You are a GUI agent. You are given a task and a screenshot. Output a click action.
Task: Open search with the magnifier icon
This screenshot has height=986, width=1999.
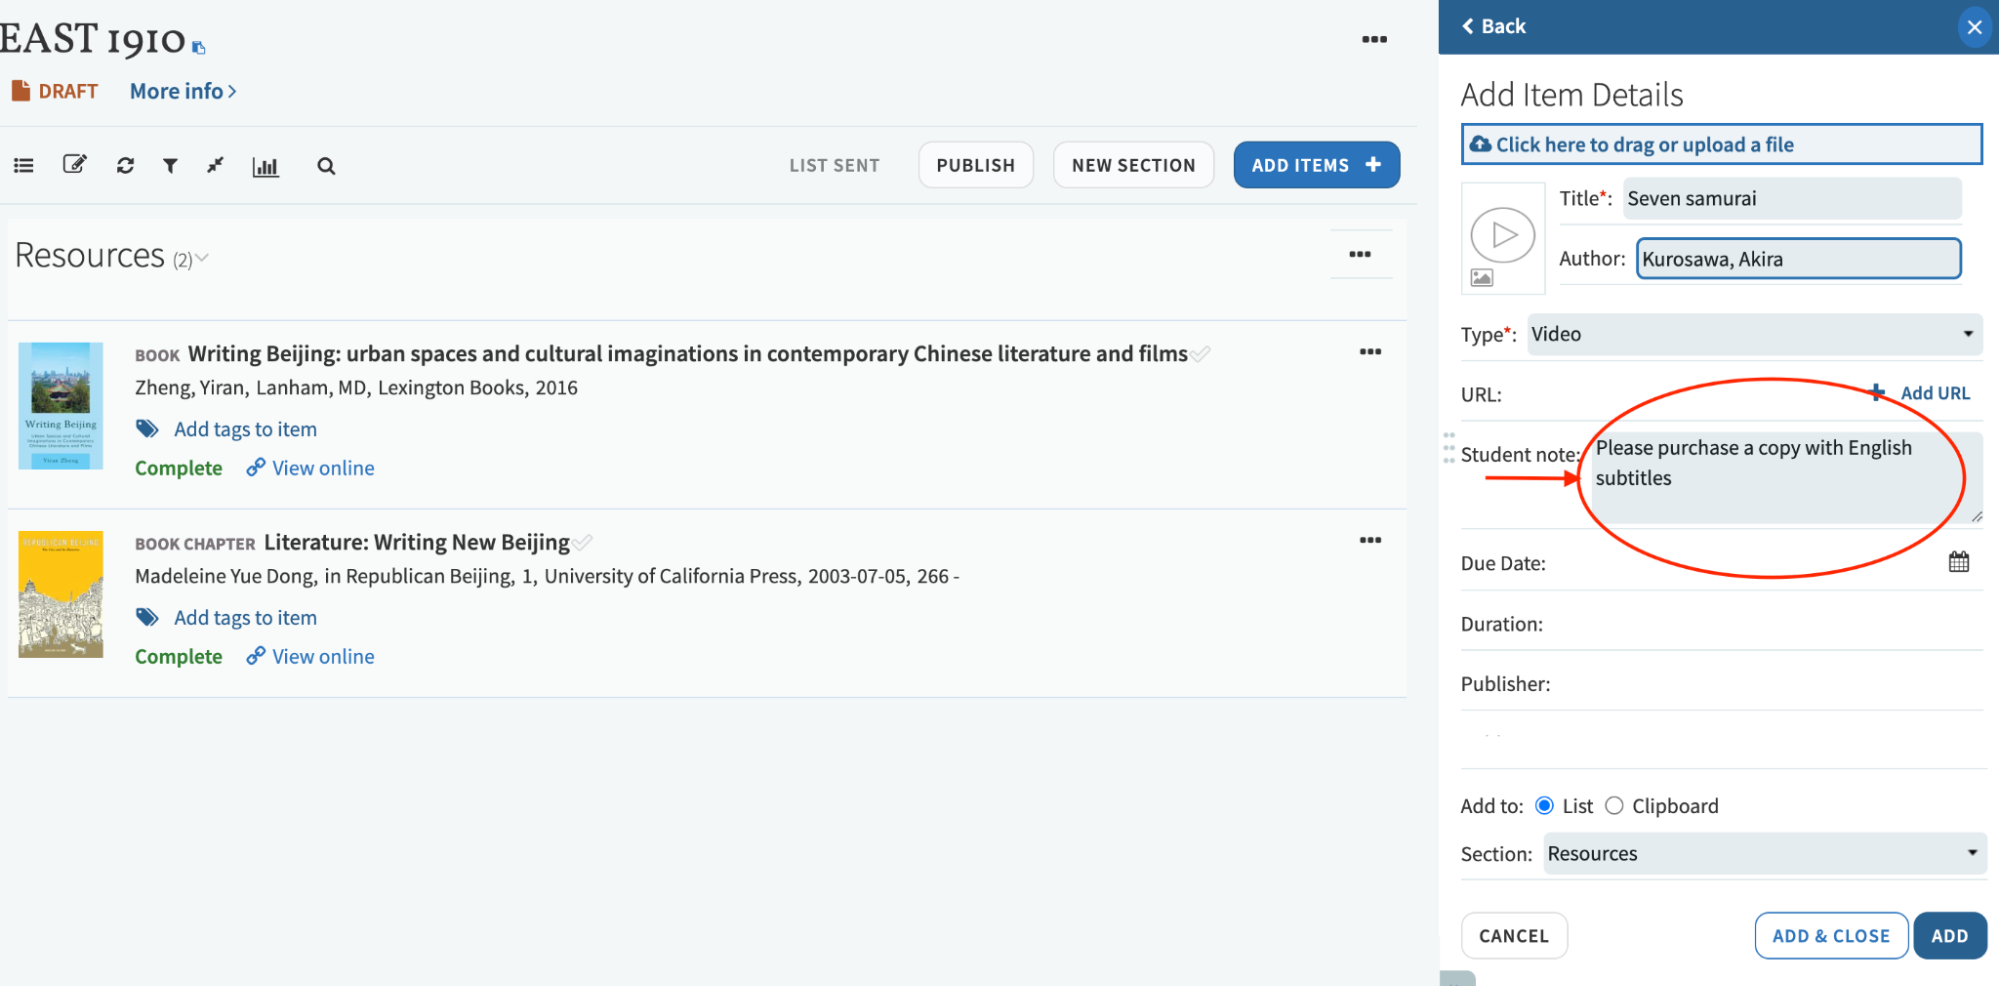point(326,166)
